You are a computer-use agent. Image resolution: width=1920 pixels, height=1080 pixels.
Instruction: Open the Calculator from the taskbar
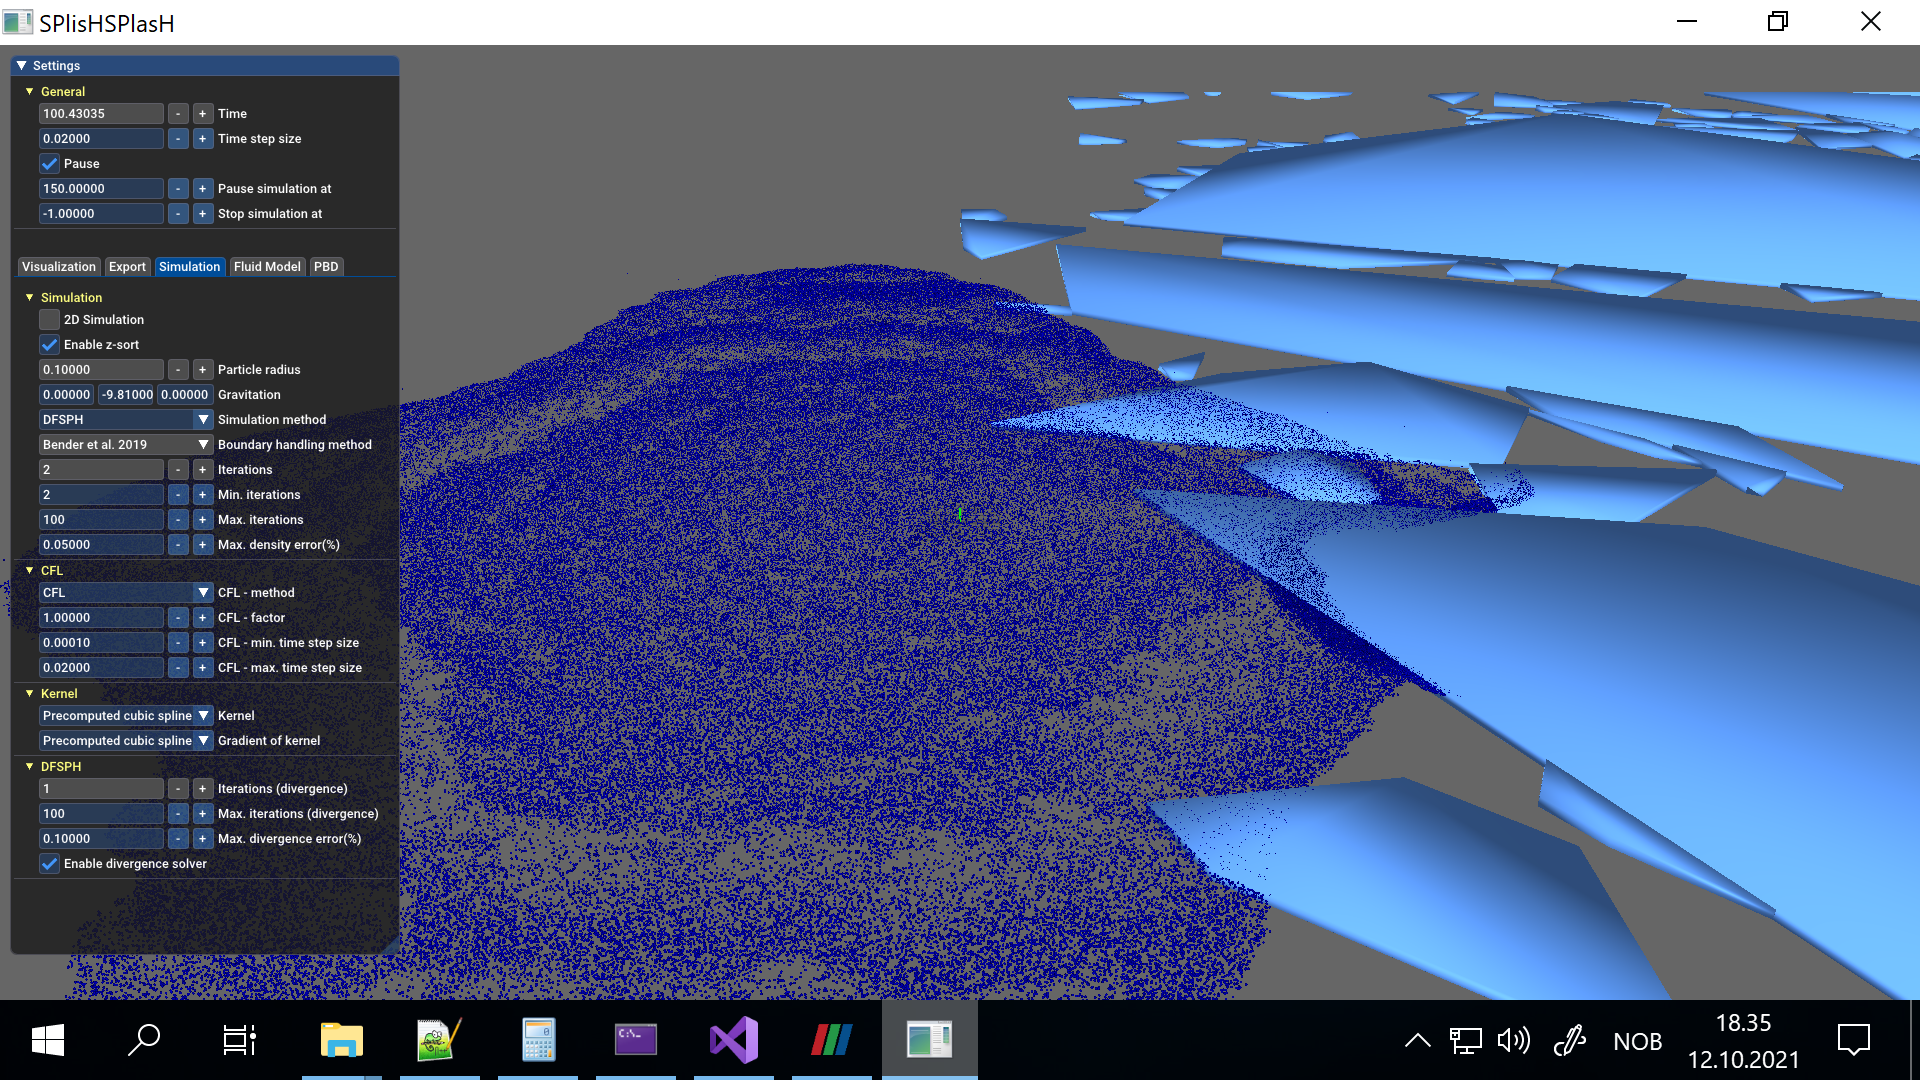[x=538, y=1040]
